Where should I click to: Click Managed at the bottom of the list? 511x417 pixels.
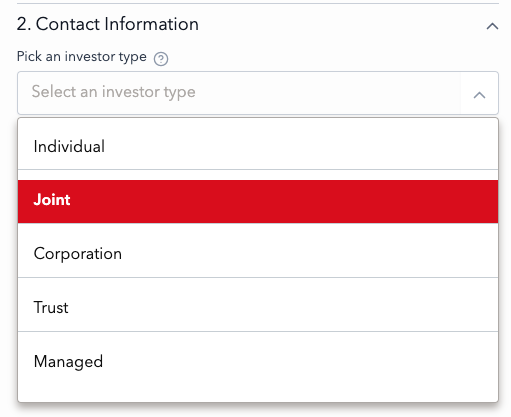pyautogui.click(x=258, y=361)
